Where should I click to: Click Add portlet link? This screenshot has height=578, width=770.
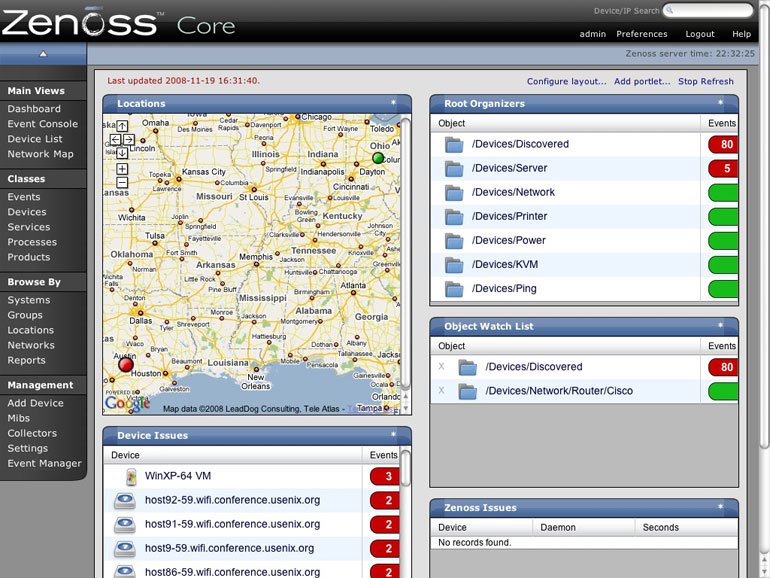coord(642,82)
